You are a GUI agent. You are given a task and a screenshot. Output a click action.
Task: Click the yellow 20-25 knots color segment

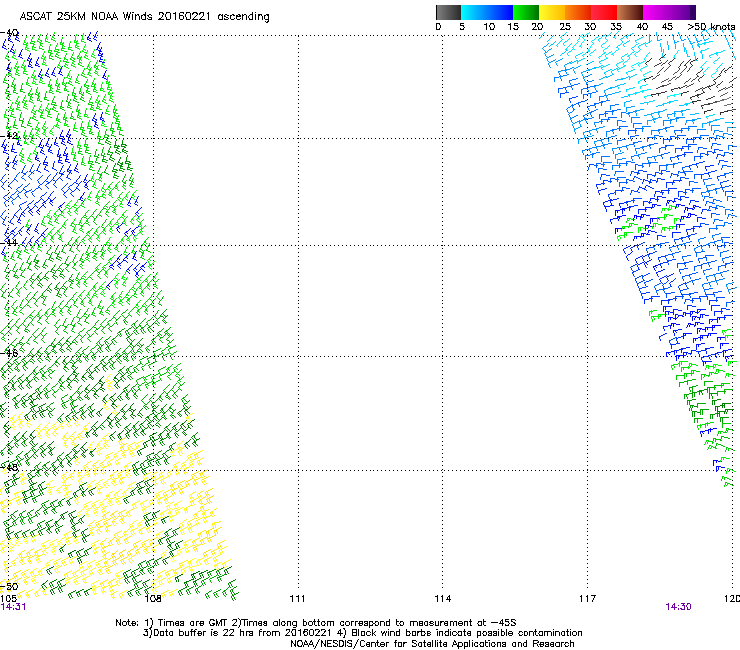pos(552,12)
